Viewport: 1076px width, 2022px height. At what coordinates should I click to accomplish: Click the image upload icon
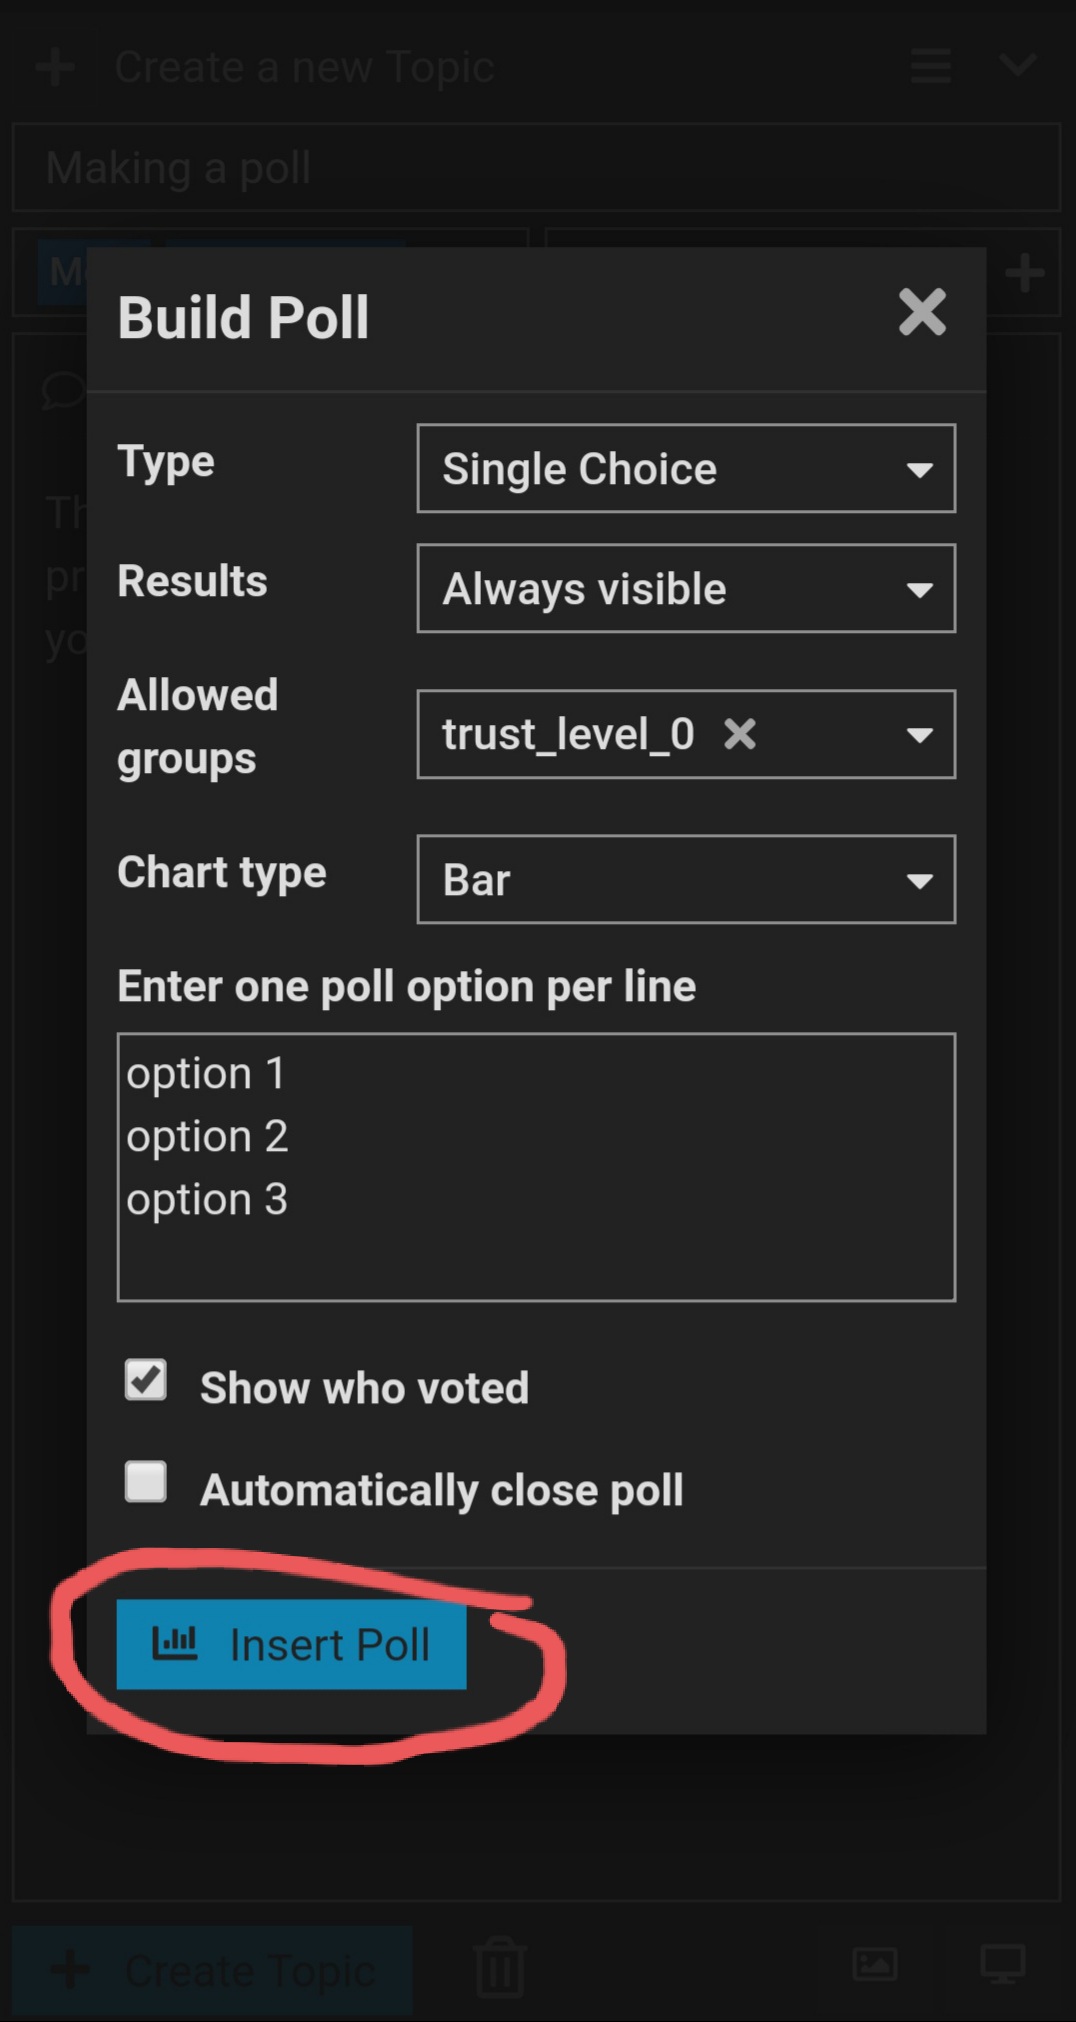(x=875, y=1964)
